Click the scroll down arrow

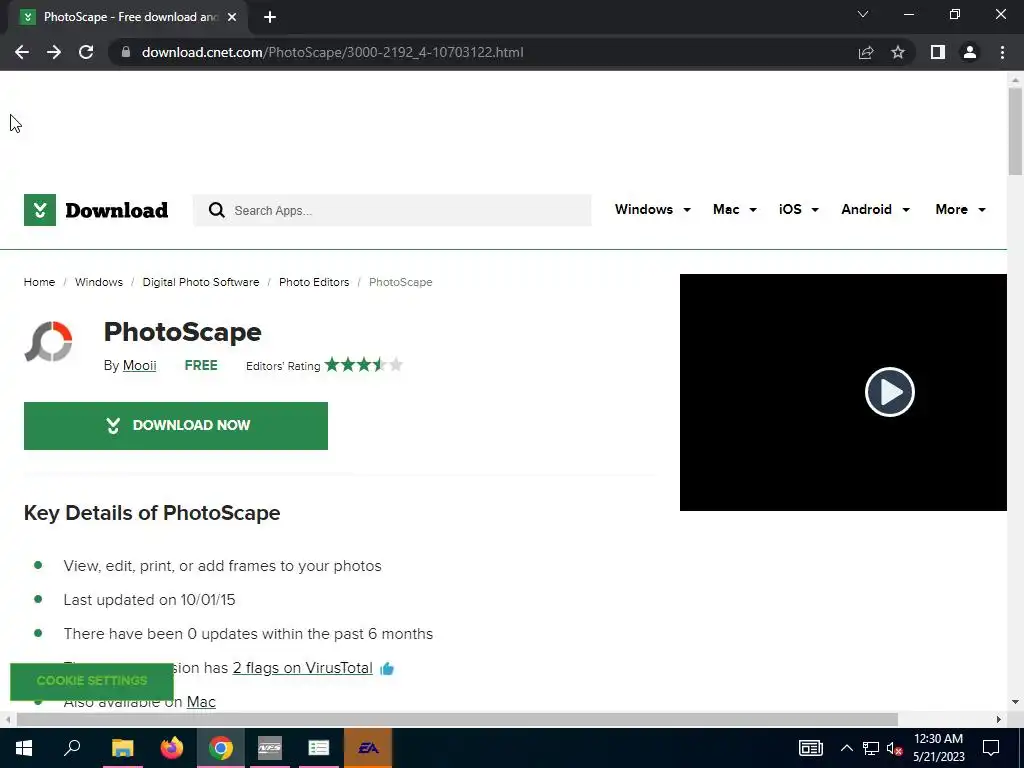coord(1016,702)
